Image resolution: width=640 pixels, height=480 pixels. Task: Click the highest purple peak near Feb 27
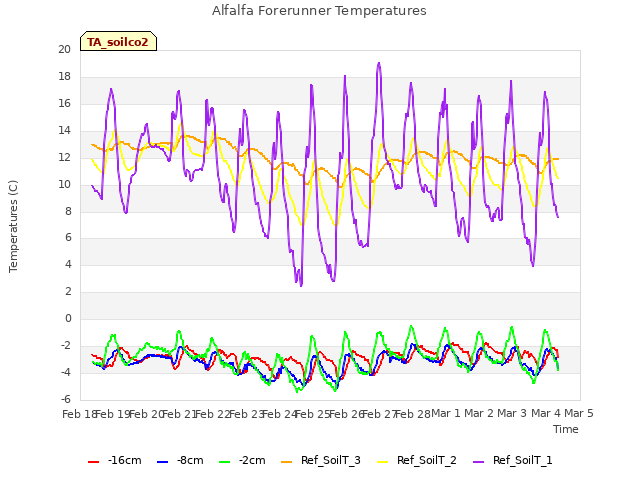pos(379,64)
